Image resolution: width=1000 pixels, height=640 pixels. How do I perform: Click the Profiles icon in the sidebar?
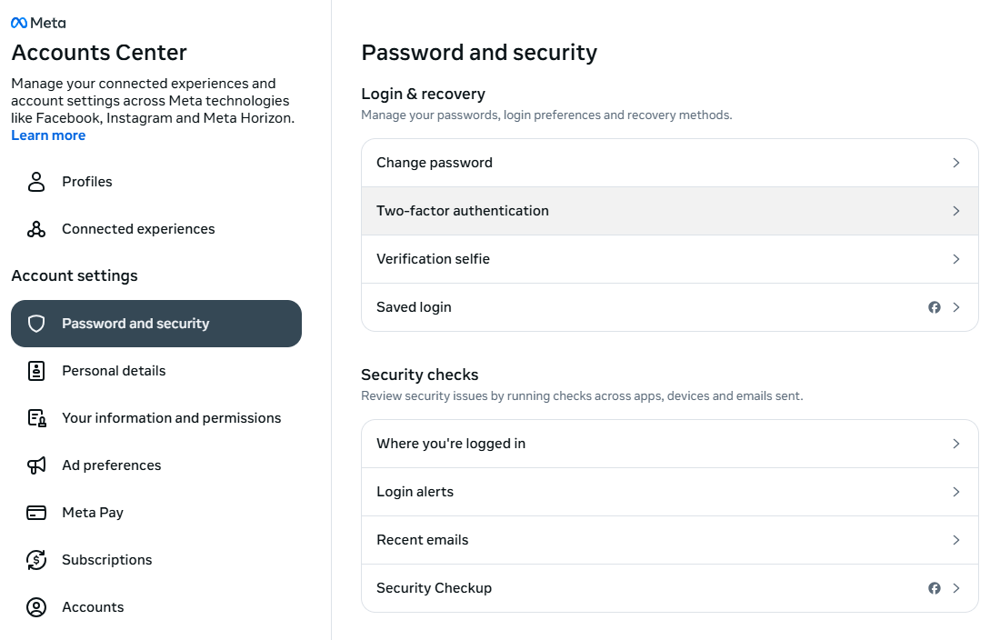36,181
